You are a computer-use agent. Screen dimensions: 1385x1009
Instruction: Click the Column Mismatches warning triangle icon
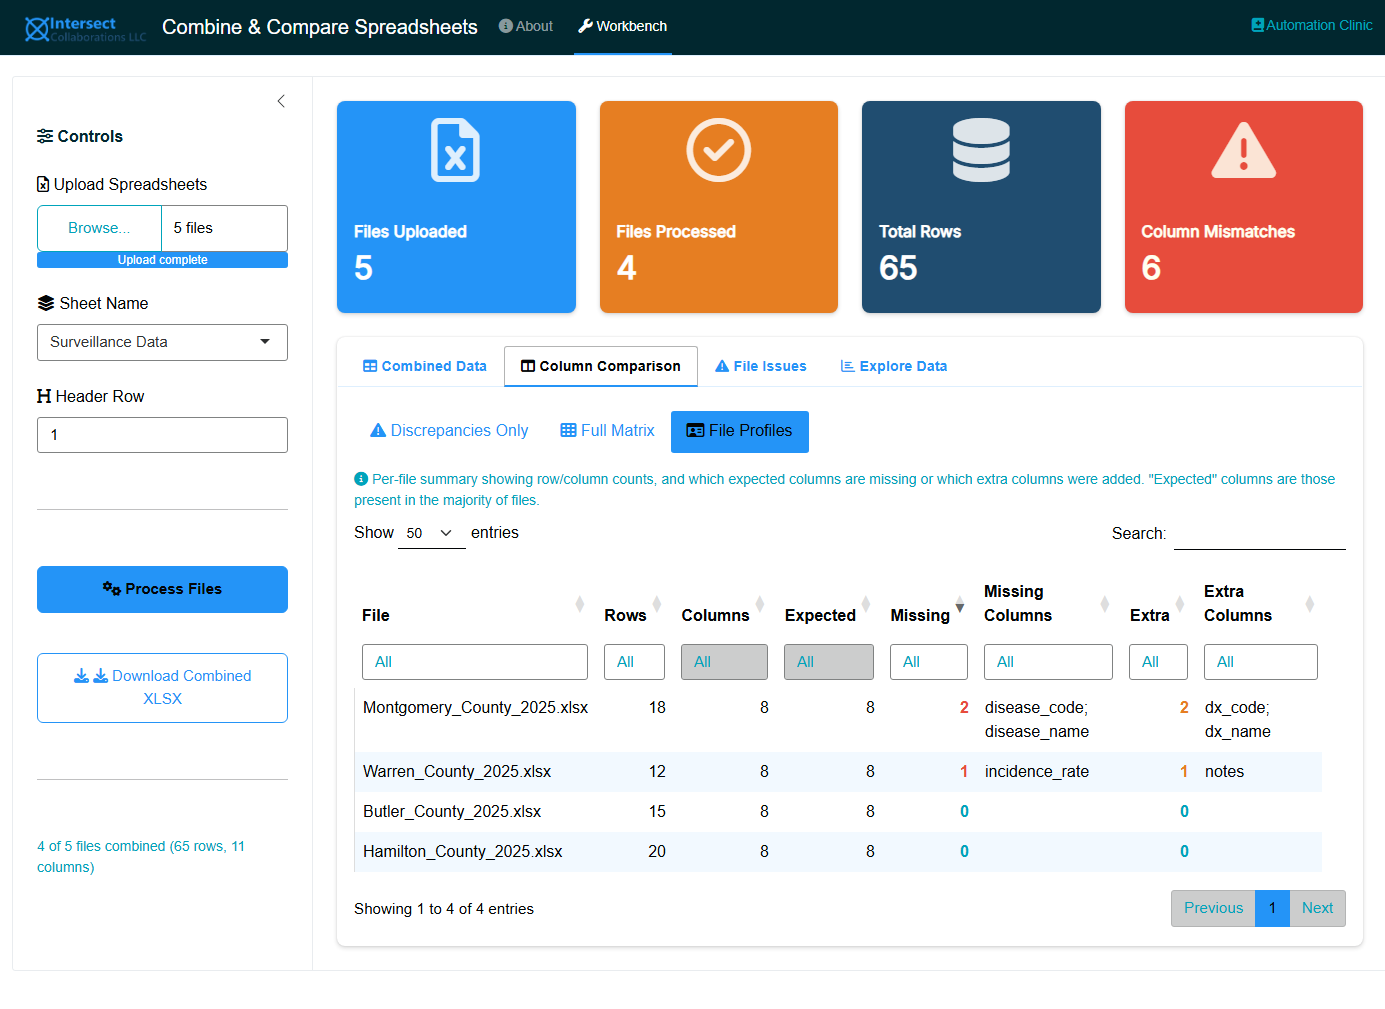click(x=1243, y=151)
